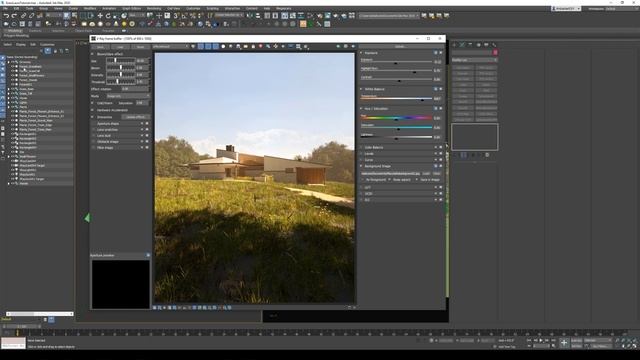Toggle Hardware Acceleration checkbox
Screen dimensions: 640x360
coord(92,110)
